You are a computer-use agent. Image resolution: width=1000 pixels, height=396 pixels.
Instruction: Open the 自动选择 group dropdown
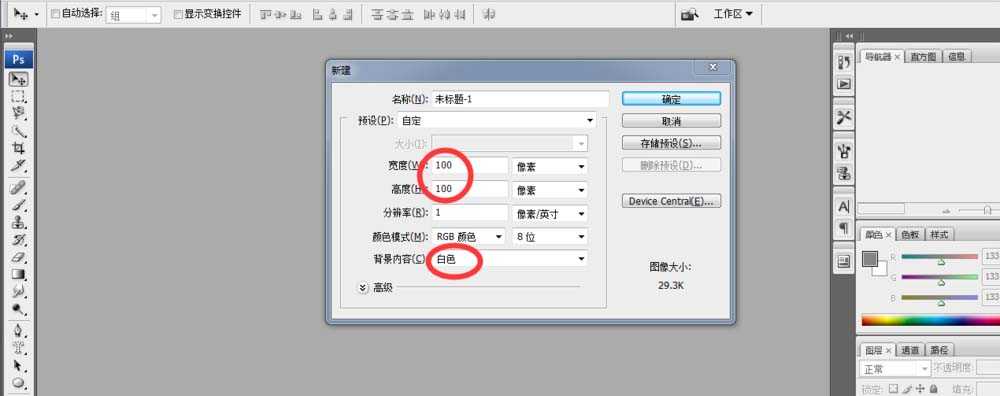pos(133,15)
